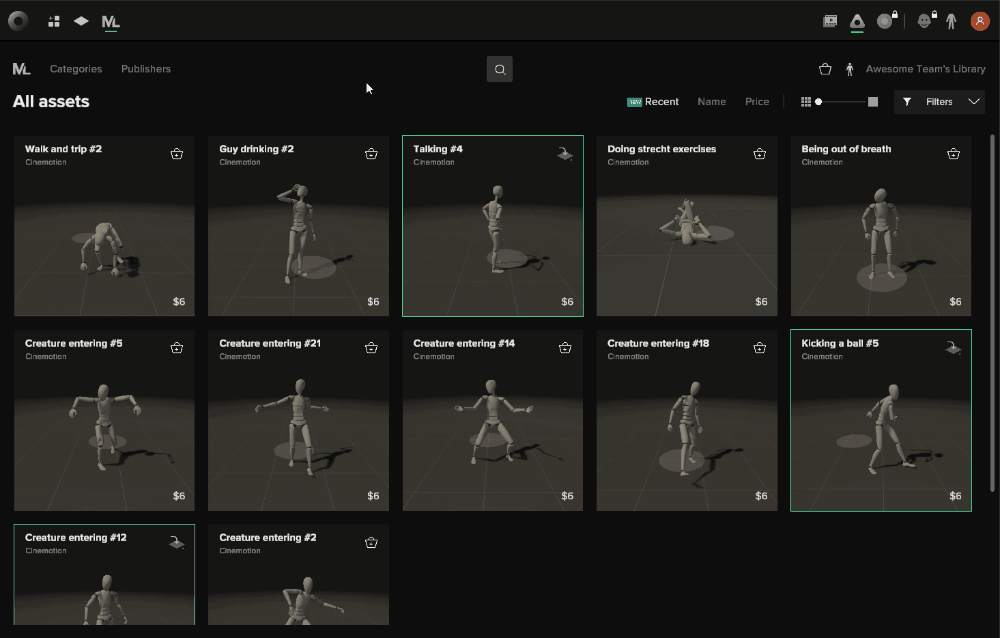The height and width of the screenshot is (638, 1000).
Task: Click the character figure icon beside library name
Action: [849, 69]
